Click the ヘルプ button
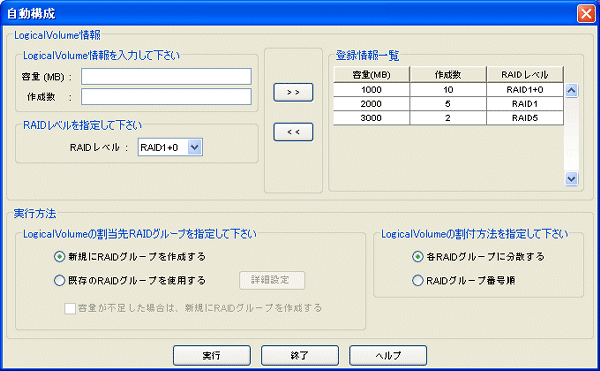This screenshot has width=600, height=371. coord(388,356)
